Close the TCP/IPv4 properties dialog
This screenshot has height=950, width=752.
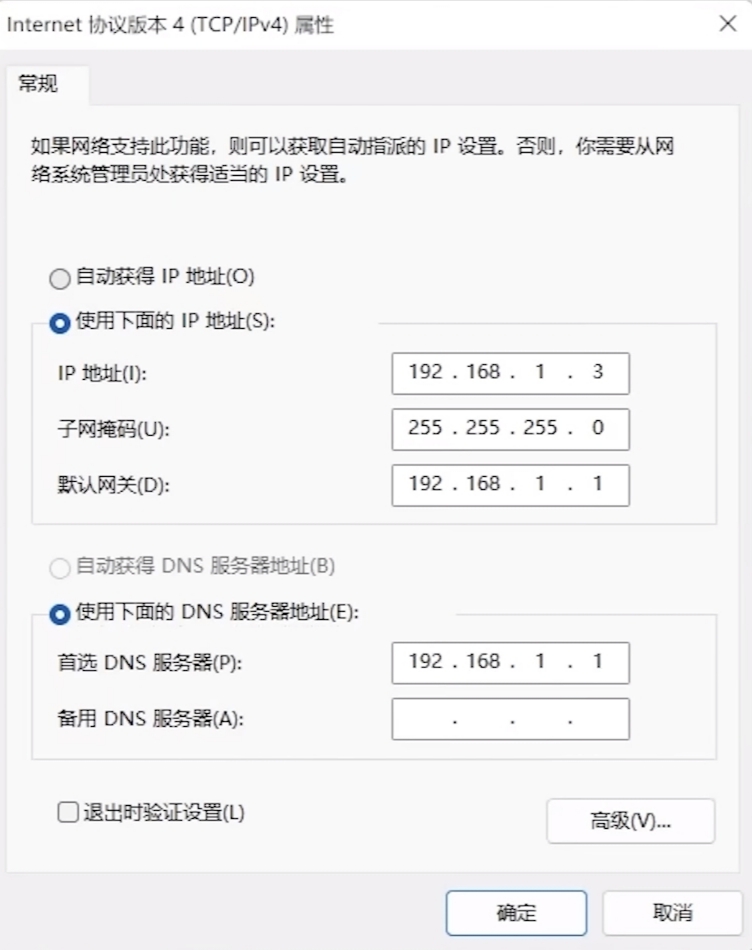(x=728, y=24)
